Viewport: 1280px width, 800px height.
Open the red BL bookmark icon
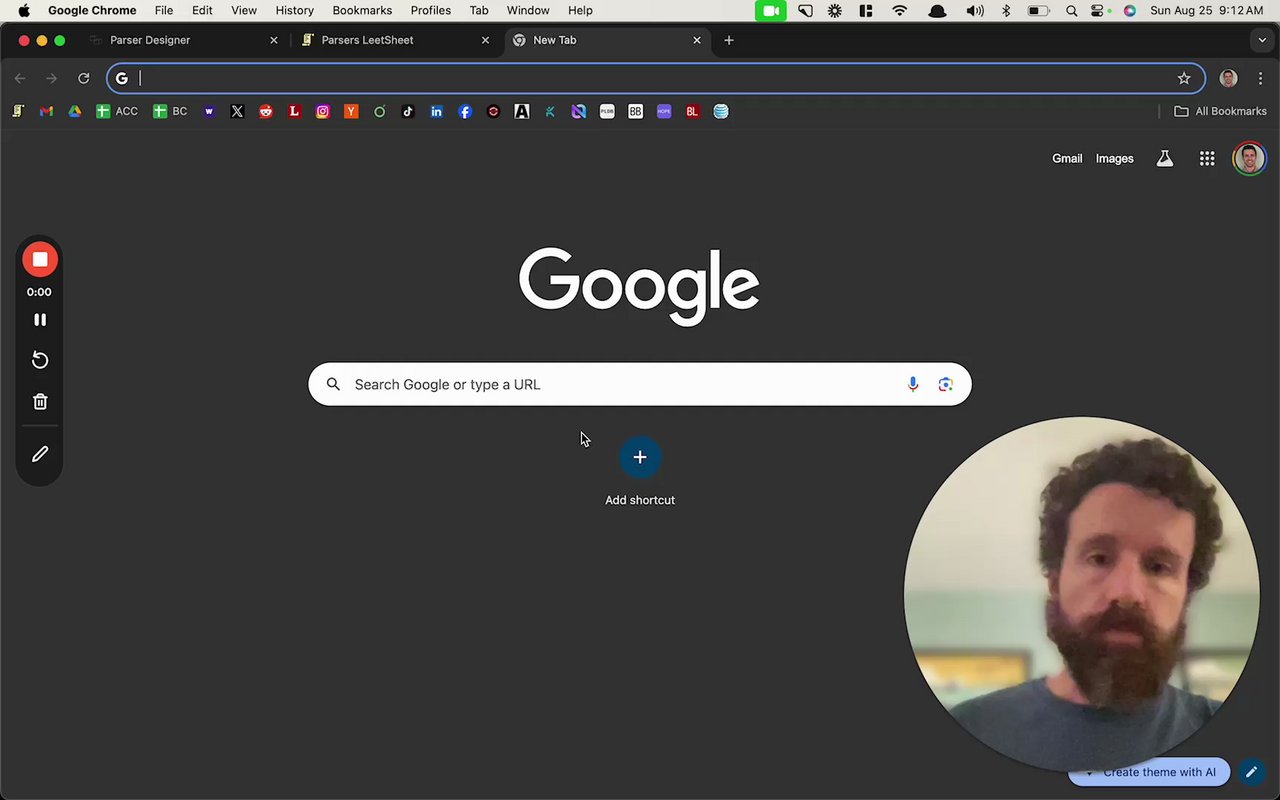[692, 112]
